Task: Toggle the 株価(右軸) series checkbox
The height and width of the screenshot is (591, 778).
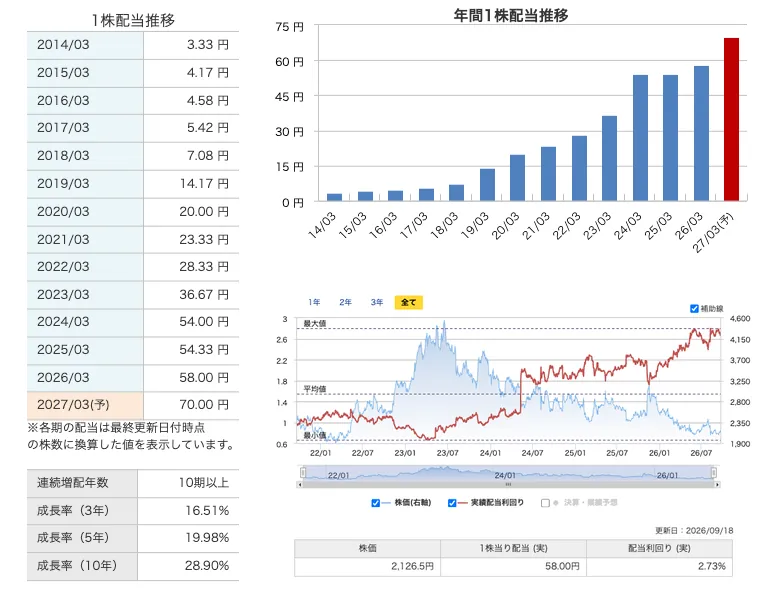Action: pyautogui.click(x=376, y=503)
